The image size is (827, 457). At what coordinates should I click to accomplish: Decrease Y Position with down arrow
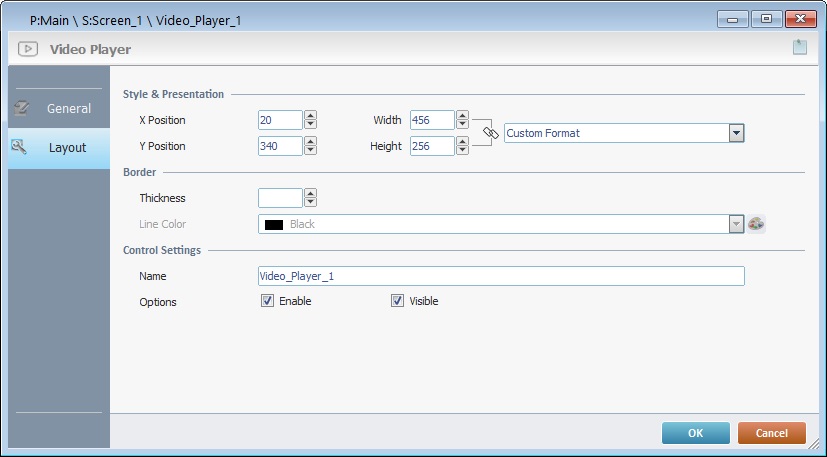point(310,151)
